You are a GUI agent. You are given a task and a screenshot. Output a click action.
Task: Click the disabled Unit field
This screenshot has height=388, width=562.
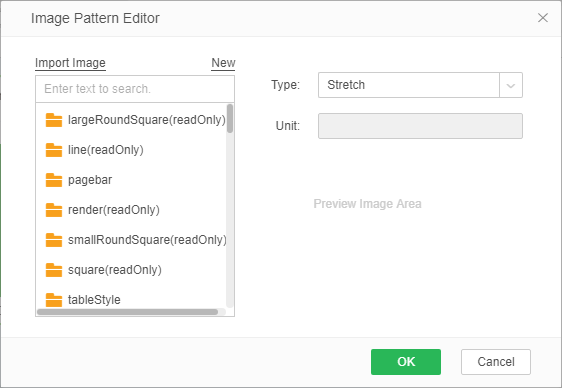click(x=420, y=126)
